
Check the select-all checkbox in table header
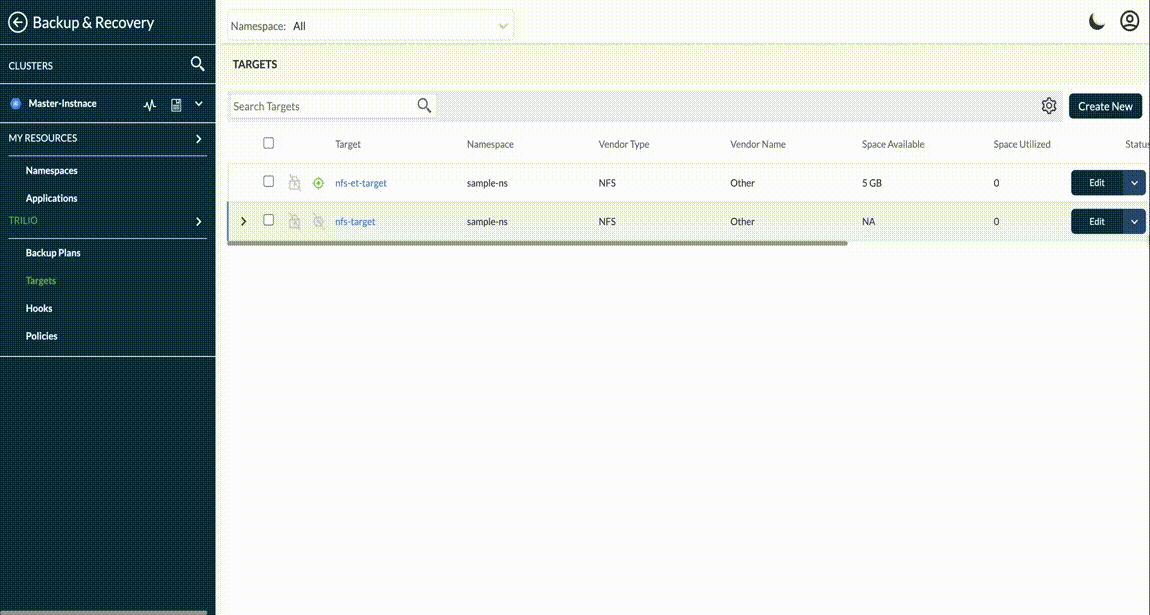coord(268,143)
